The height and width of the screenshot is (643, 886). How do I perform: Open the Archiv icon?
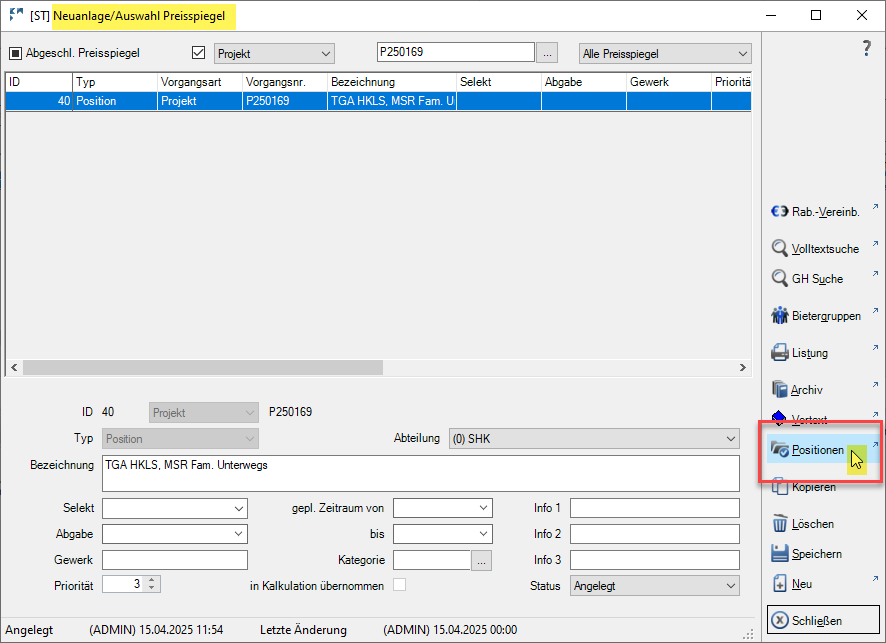pyautogui.click(x=780, y=390)
